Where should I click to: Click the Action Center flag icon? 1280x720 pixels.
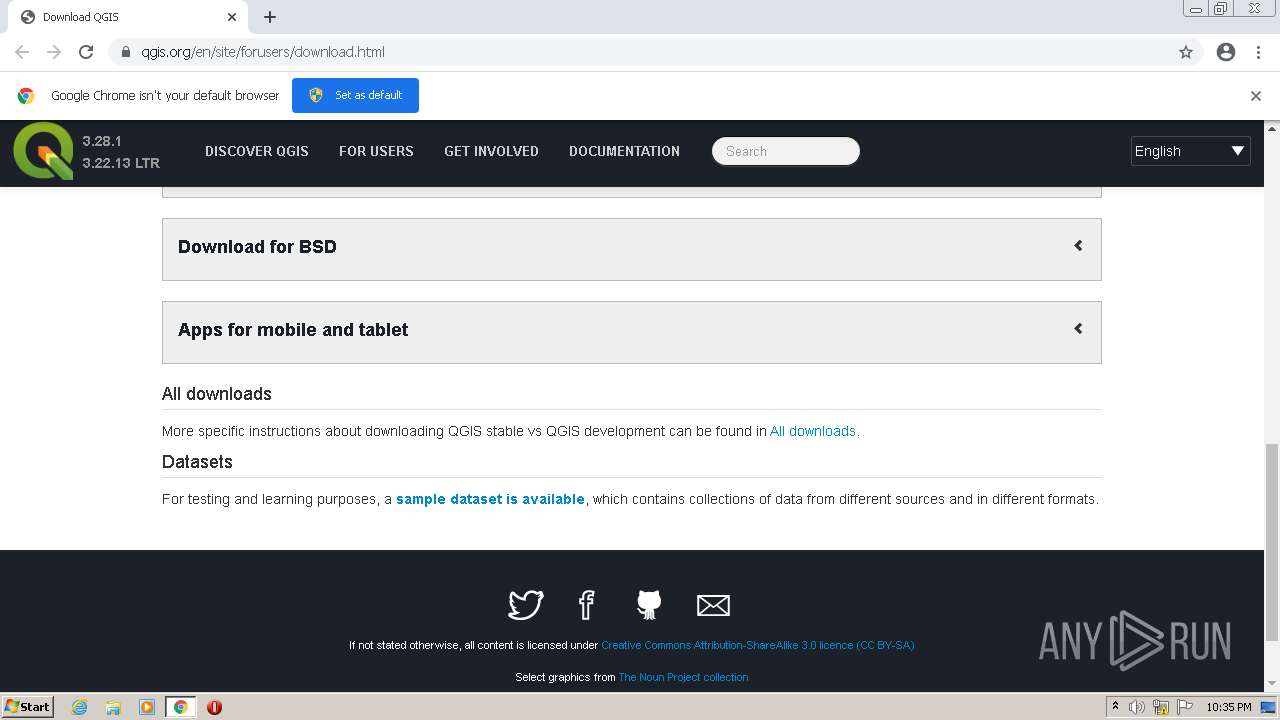click(x=1184, y=707)
